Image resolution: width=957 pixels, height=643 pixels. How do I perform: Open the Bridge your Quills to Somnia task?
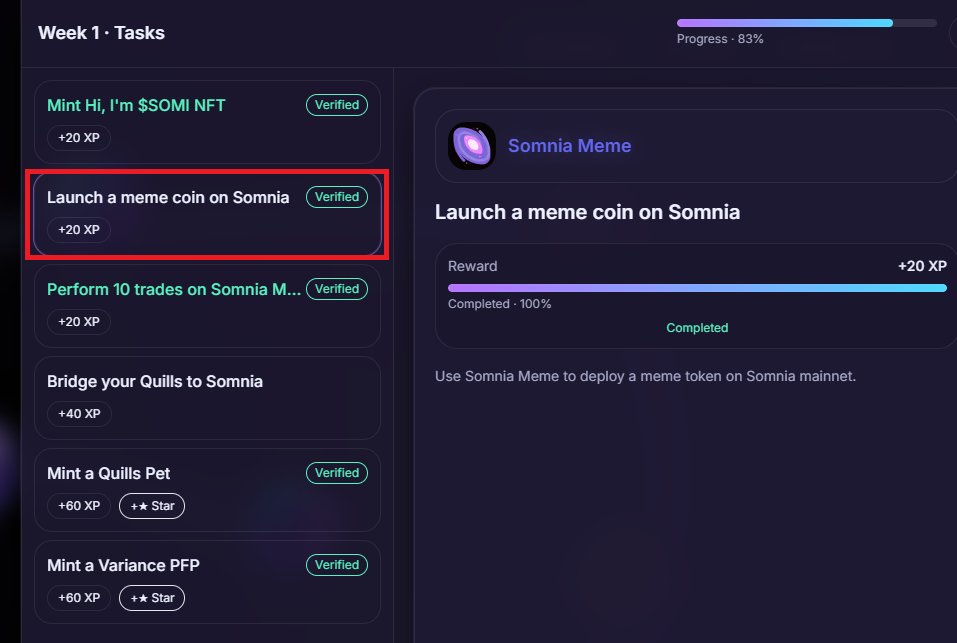[x=208, y=398]
